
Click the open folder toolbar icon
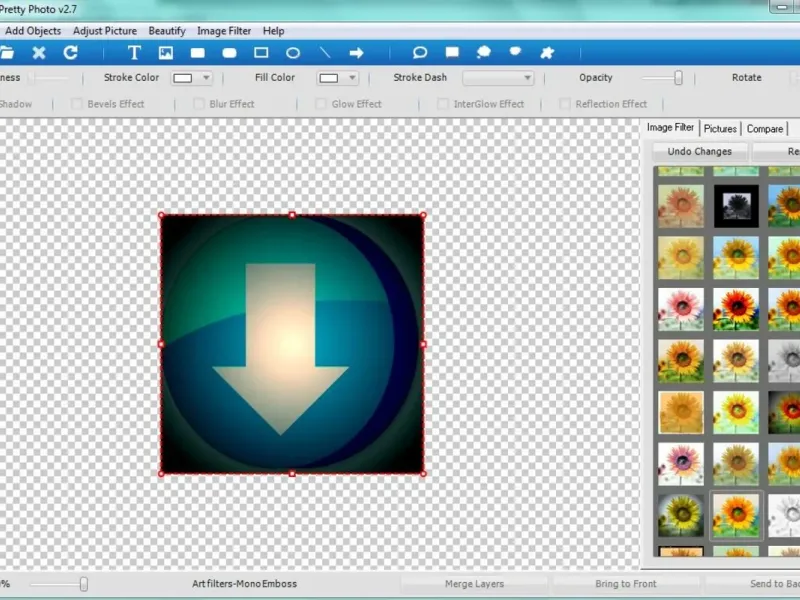6,53
